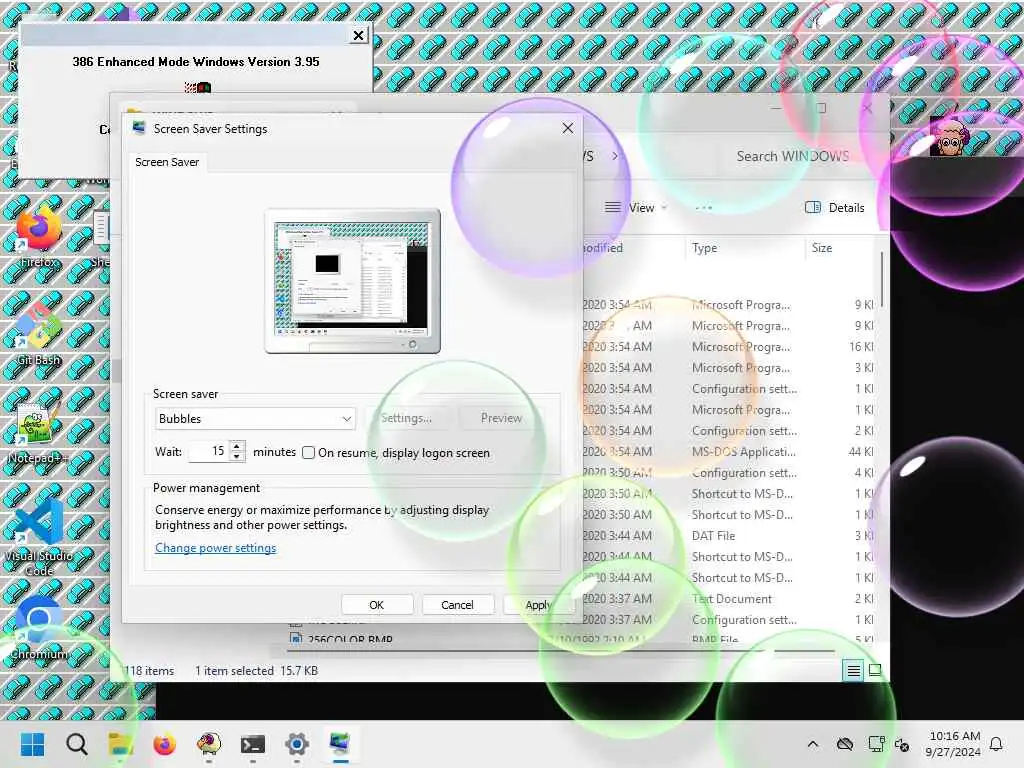This screenshot has width=1024, height=768.
Task: Click the monitor preview thumbnail
Action: click(352, 281)
